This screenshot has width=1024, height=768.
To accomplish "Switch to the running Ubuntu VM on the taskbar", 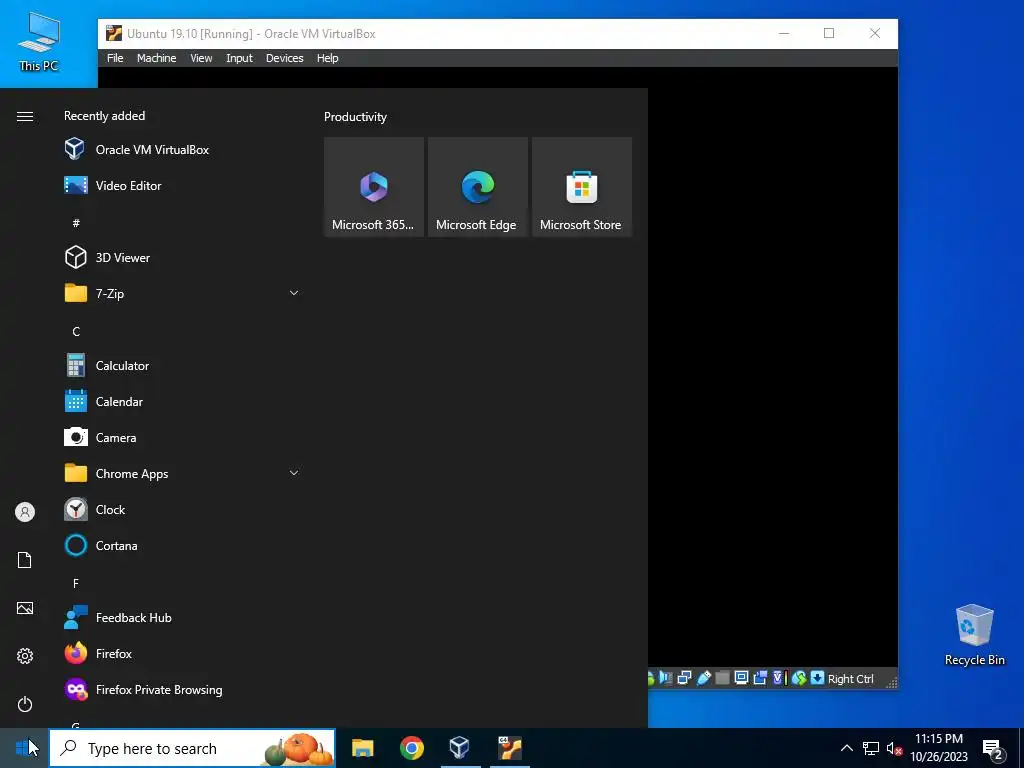I will pos(509,748).
